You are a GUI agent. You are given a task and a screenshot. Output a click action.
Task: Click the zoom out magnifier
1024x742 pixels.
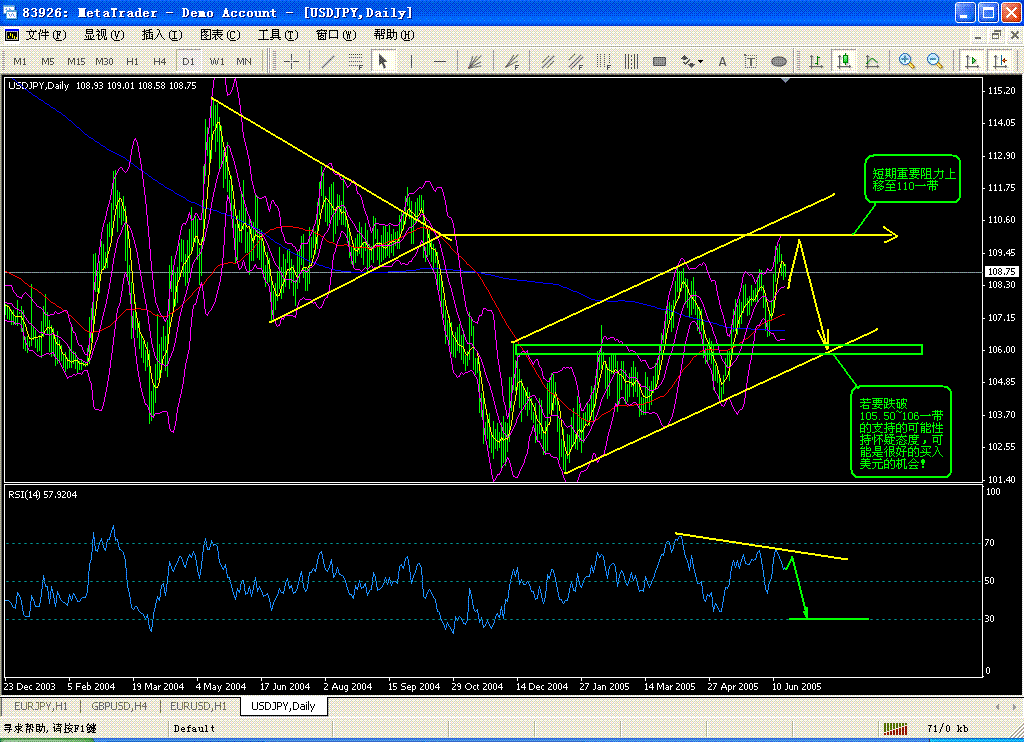point(935,61)
